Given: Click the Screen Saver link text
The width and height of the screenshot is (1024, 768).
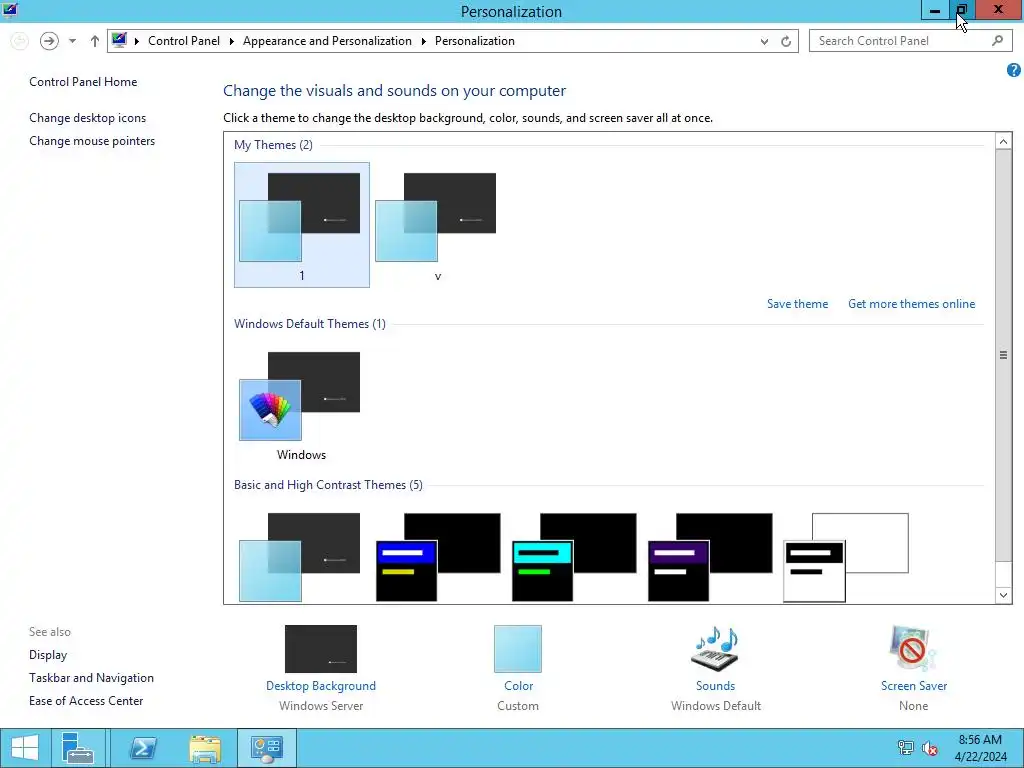Looking at the screenshot, I should tap(914, 686).
